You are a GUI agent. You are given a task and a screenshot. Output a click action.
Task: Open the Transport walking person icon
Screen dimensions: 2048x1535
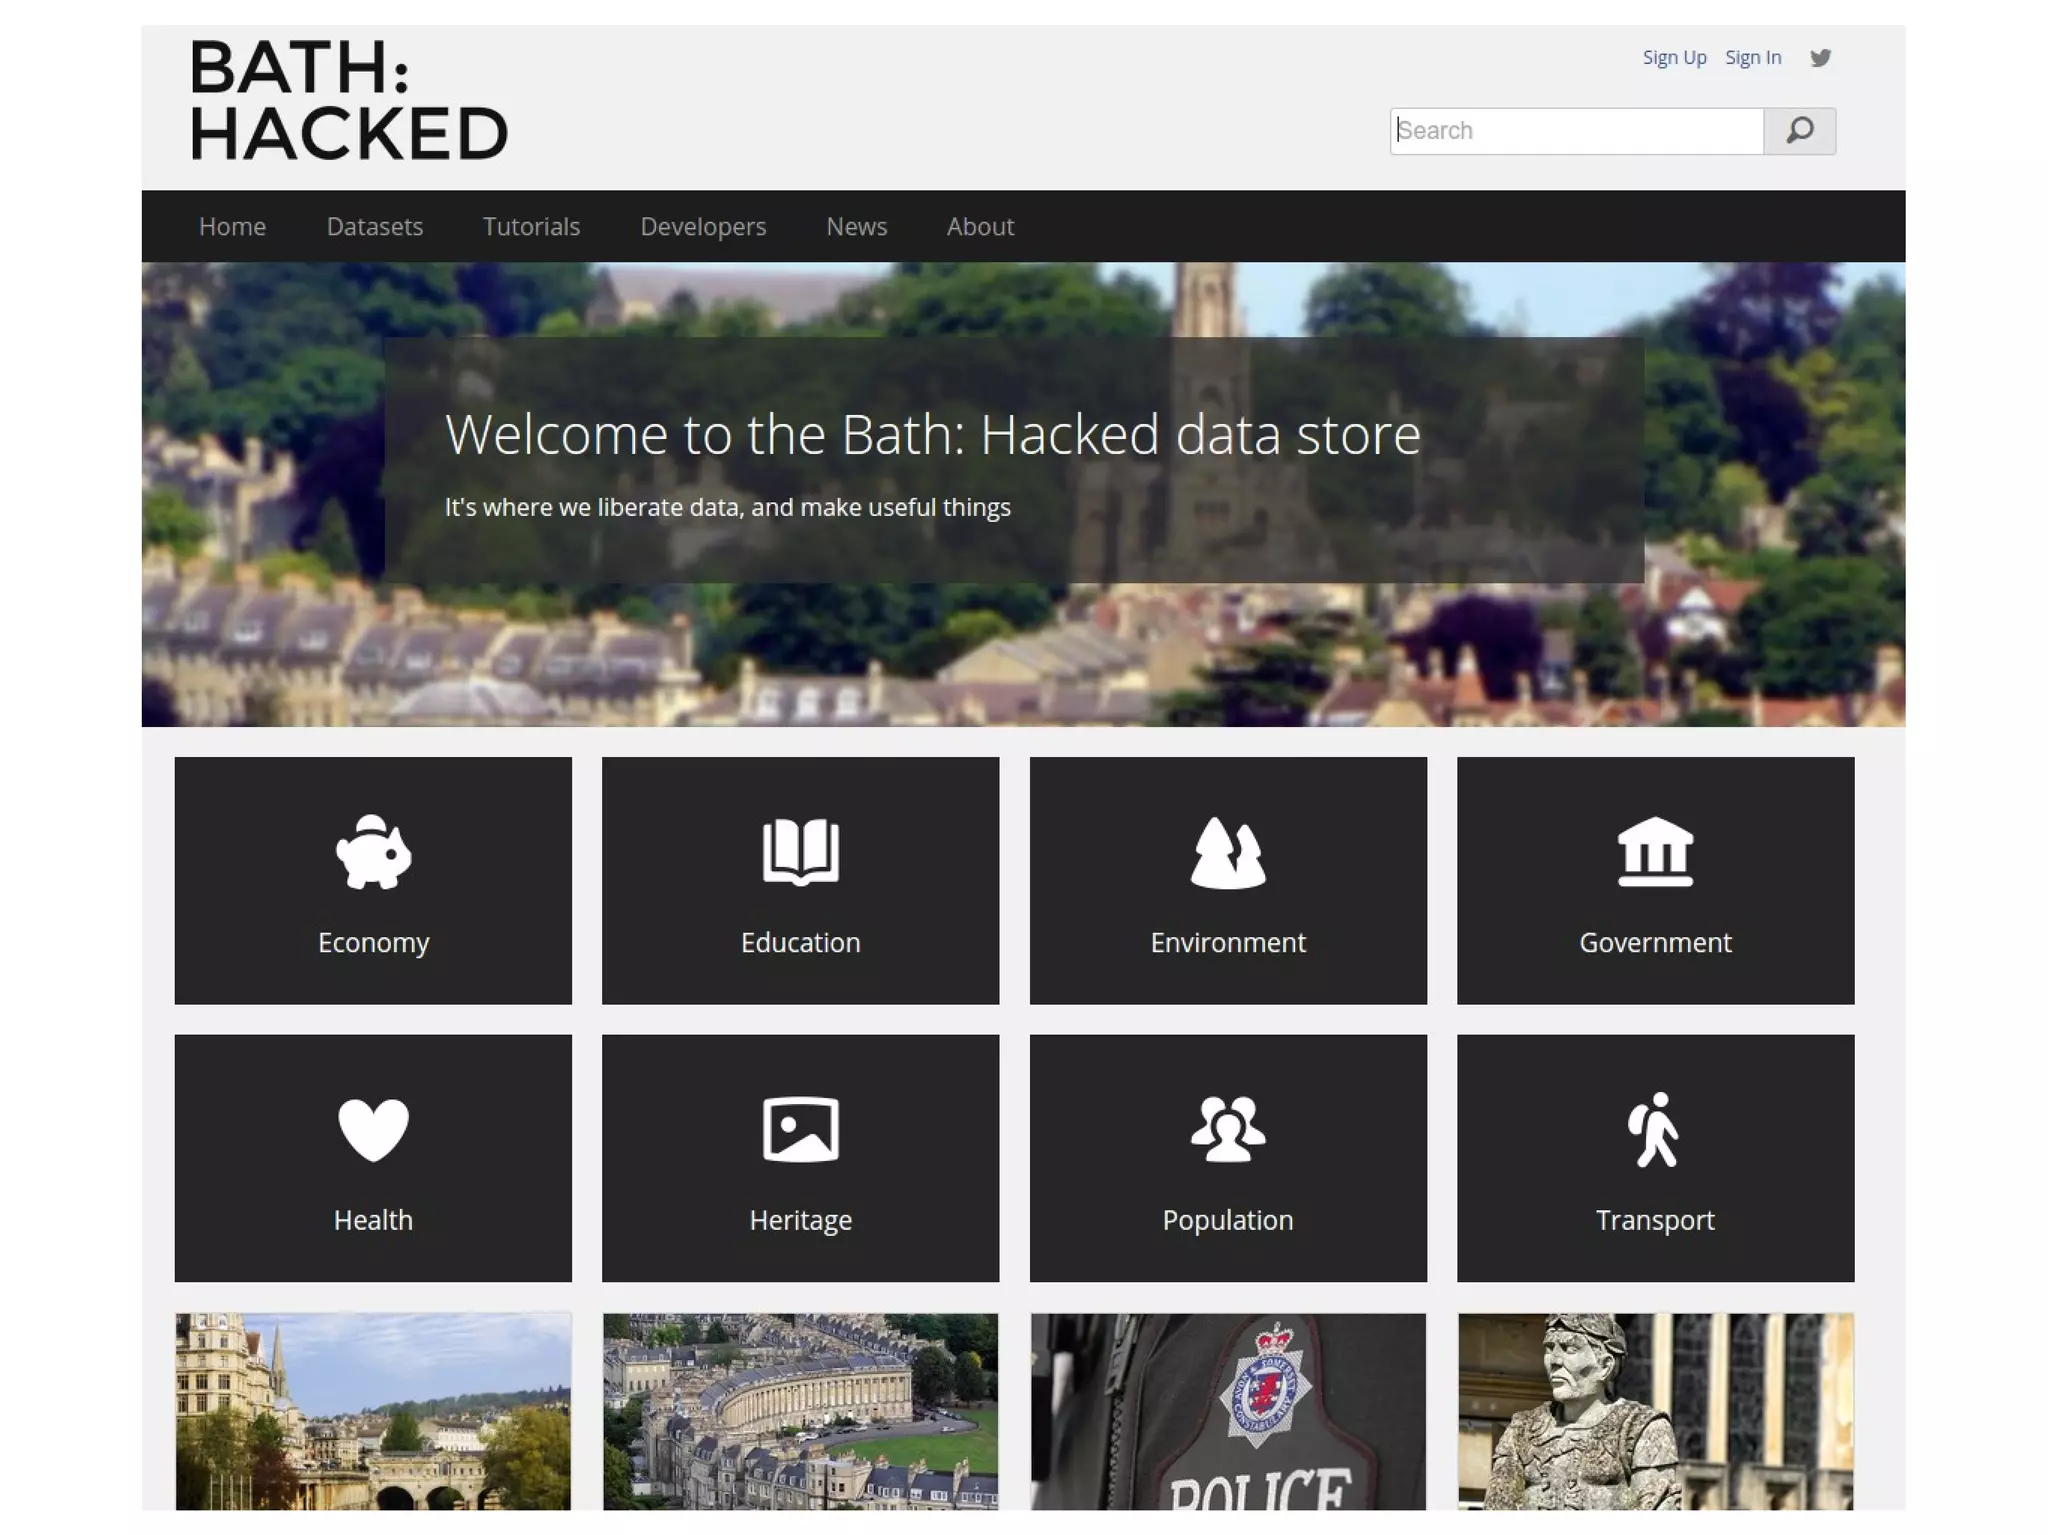1655,1130
